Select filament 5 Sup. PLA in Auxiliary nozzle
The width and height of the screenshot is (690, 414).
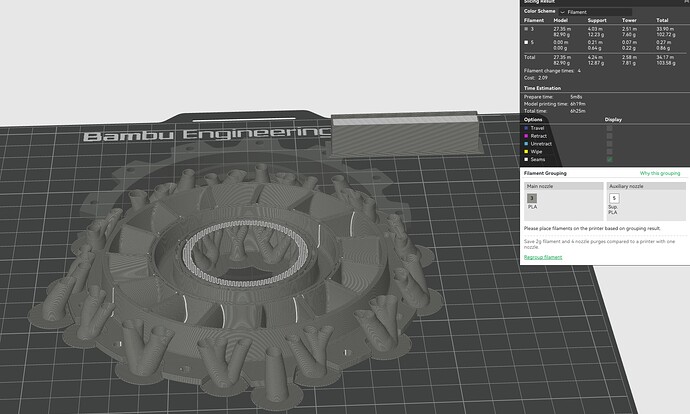tap(614, 198)
